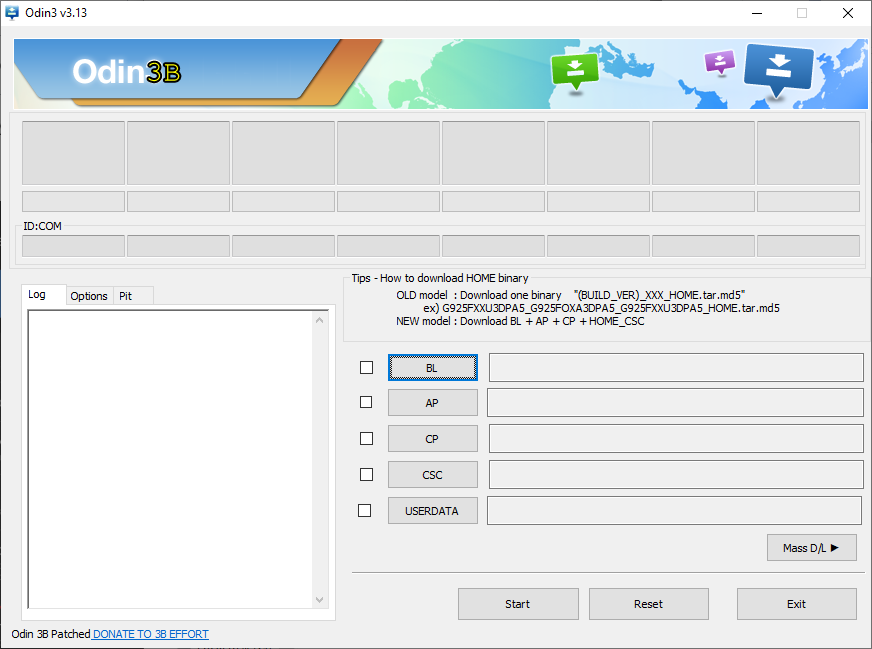Open the DONATE TO 3B EFFORT link
The width and height of the screenshot is (872, 649).
point(151,634)
